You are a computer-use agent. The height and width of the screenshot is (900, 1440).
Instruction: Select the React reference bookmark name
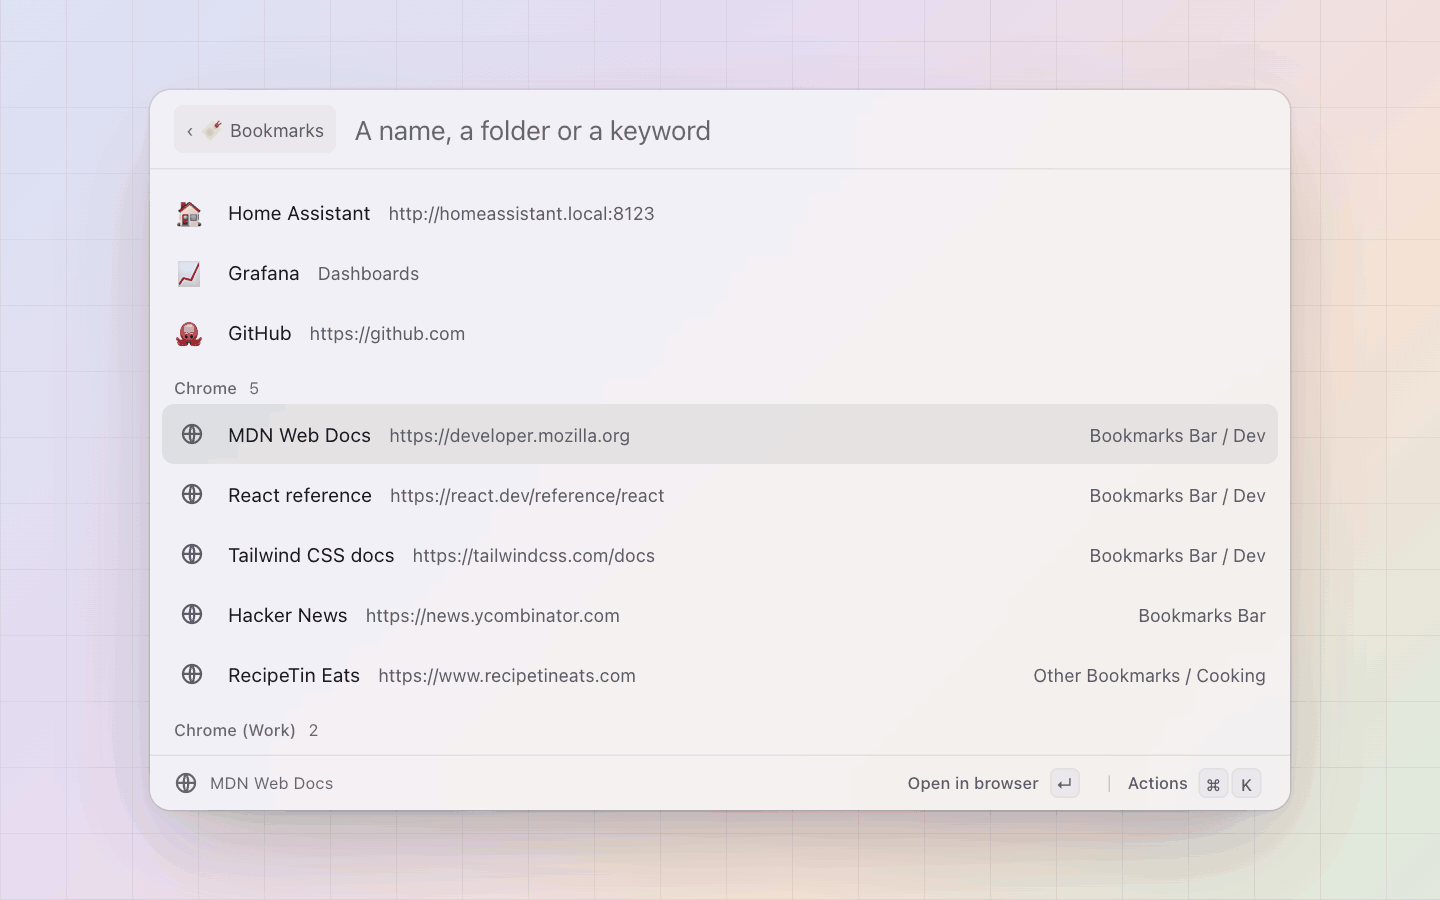300,495
